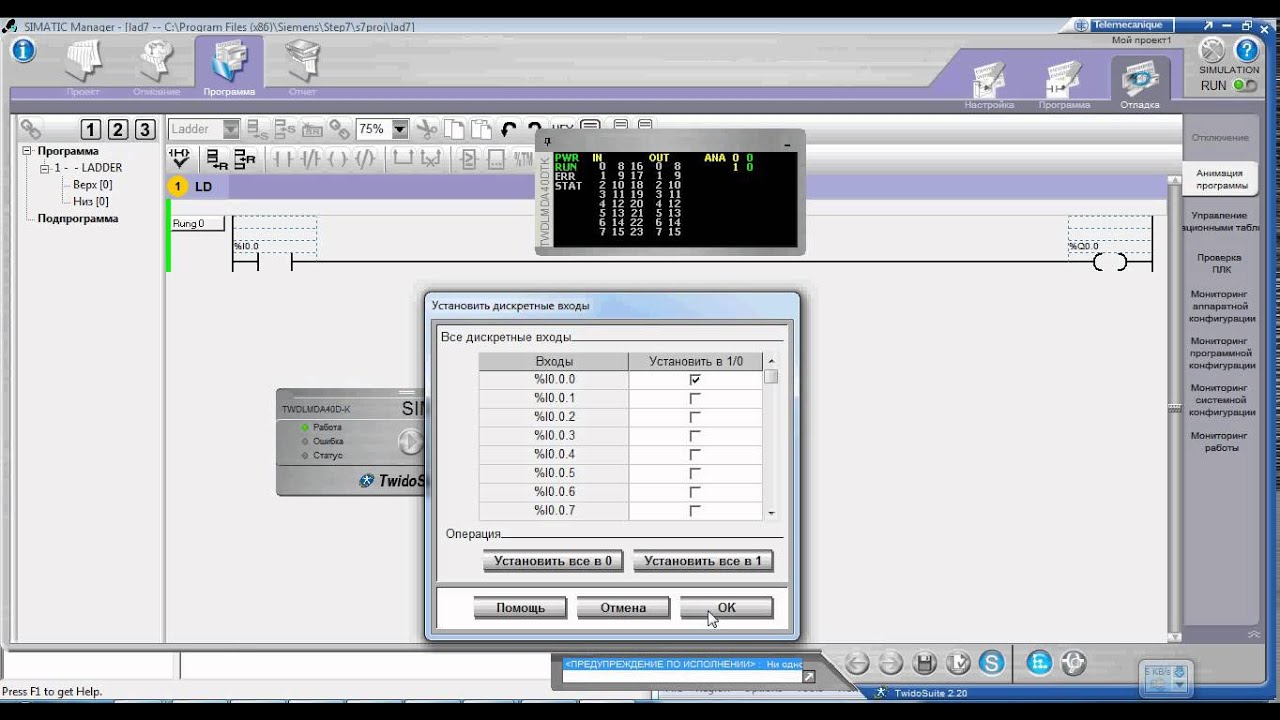Click the wrench settings icon top right
This screenshot has height=720, width=1280.
pos(1211,51)
